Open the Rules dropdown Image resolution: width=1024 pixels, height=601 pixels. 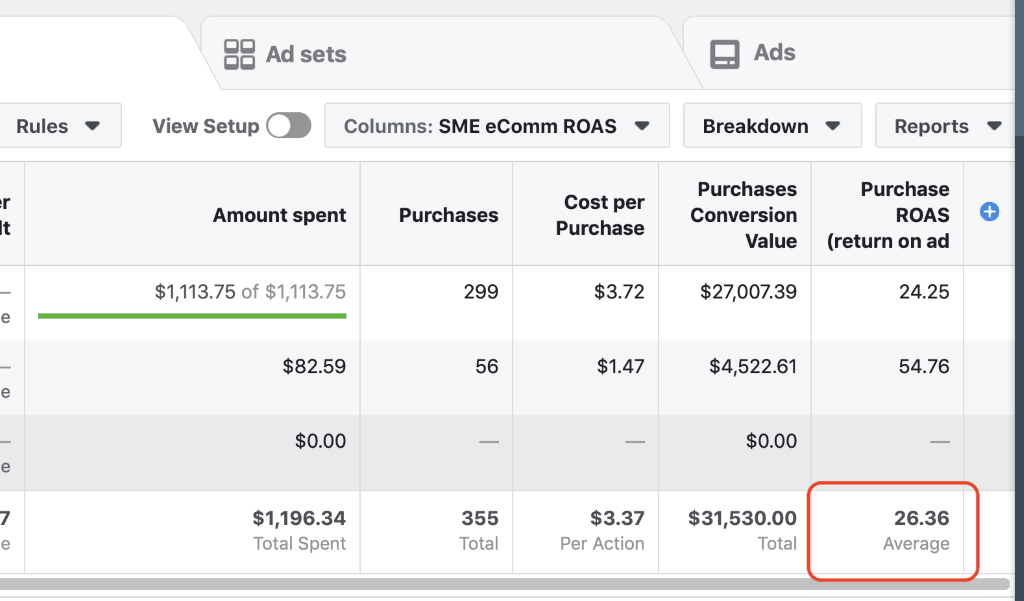[58, 126]
